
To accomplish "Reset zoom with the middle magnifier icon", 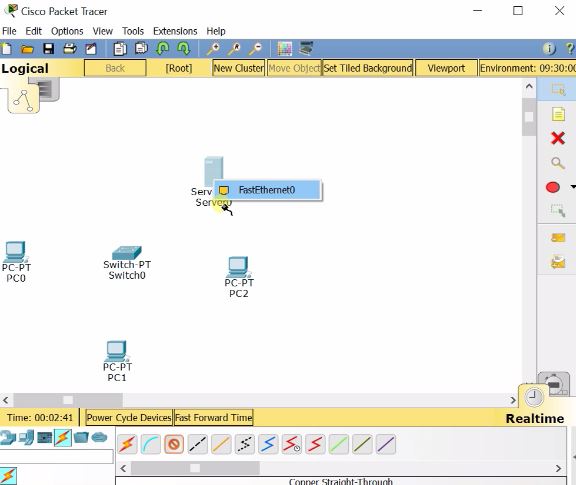I will click(234, 48).
